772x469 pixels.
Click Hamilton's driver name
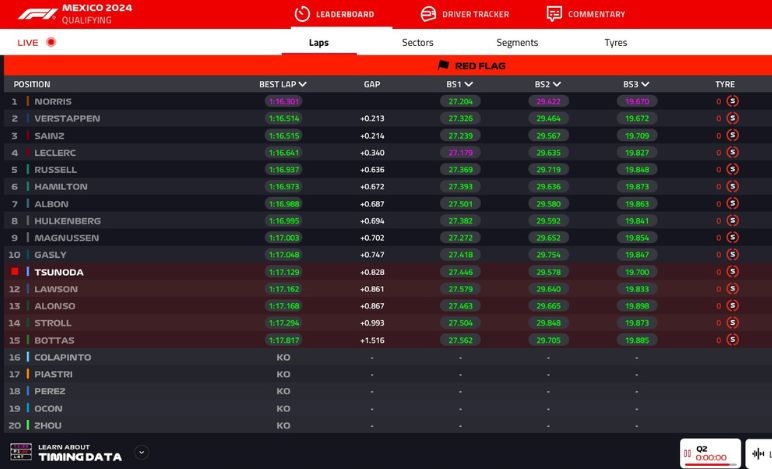click(x=61, y=187)
